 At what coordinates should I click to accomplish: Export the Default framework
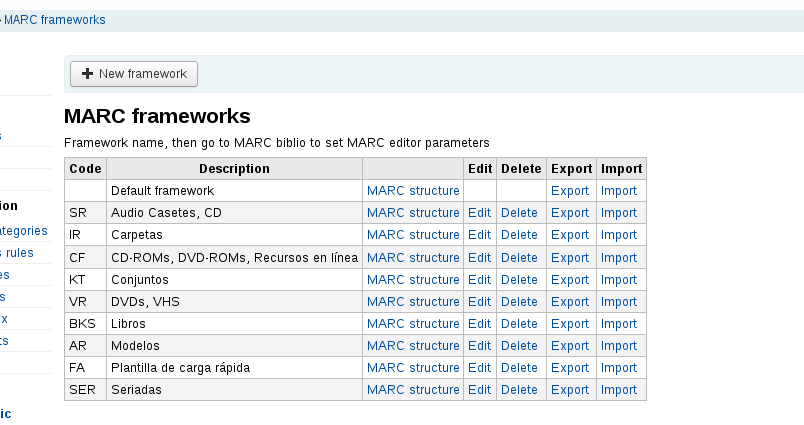(570, 190)
